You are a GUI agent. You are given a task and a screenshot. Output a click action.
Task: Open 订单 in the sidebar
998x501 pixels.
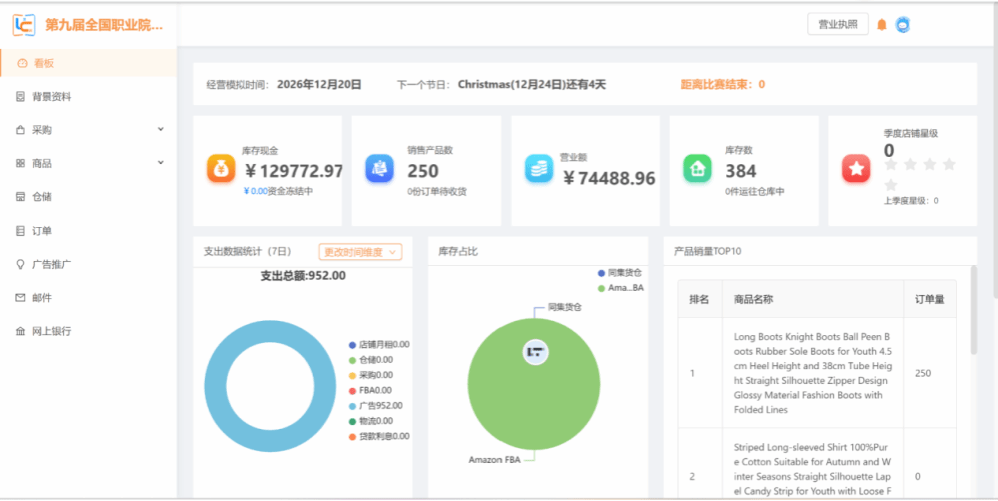point(88,230)
